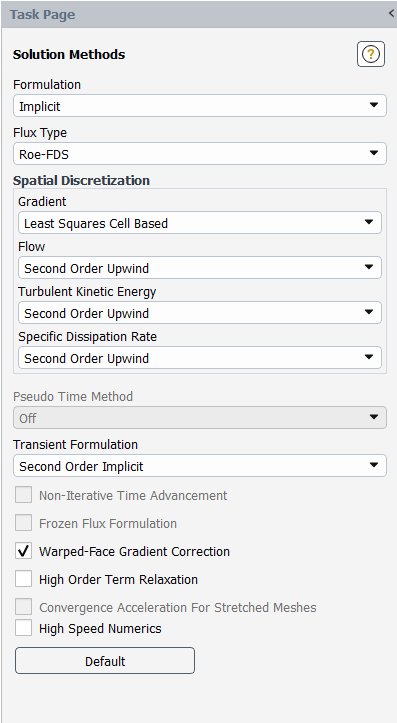Viewport: 397px width, 723px height.
Task: Expand the Flux Type Roe-FDS dropdown
Action: (200, 154)
